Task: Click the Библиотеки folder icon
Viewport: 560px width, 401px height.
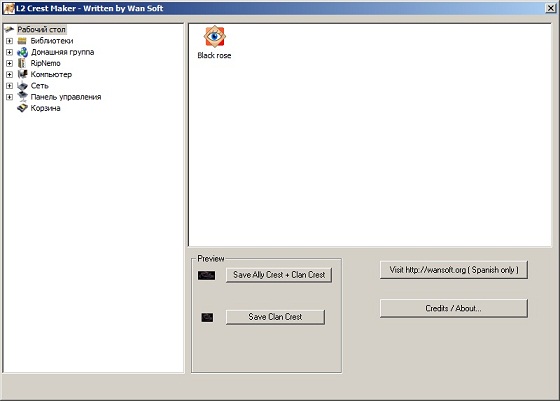Action: coord(22,41)
